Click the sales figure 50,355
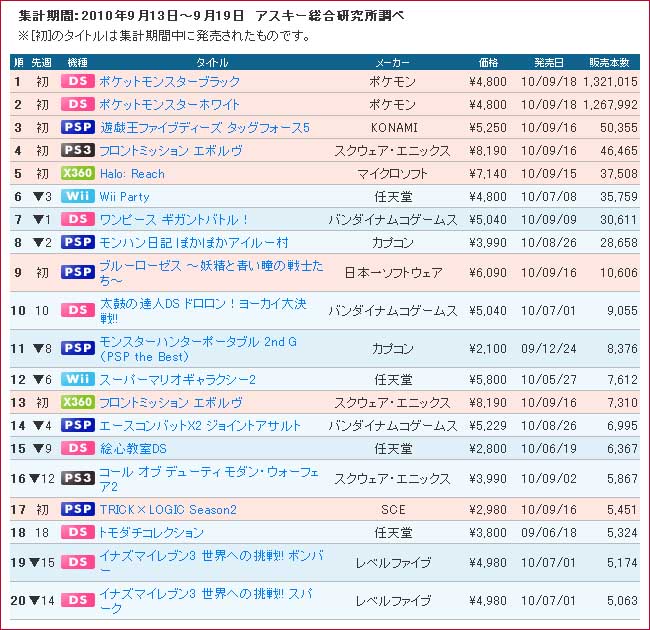Image resolution: width=650 pixels, height=630 pixels. (x=619, y=128)
